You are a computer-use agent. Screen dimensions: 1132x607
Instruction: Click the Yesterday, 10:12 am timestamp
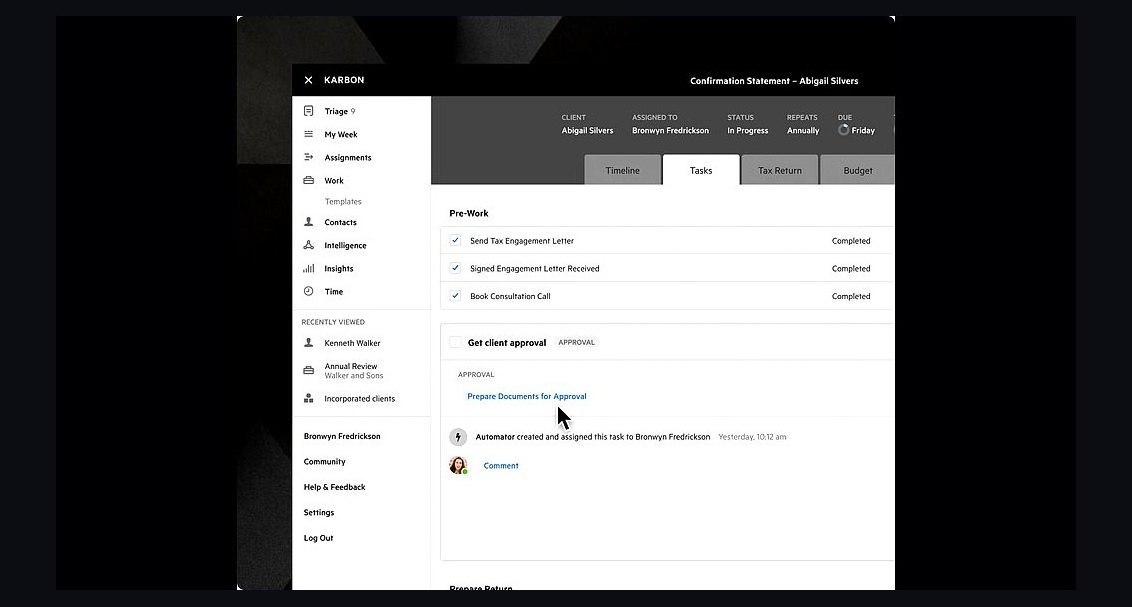point(752,437)
